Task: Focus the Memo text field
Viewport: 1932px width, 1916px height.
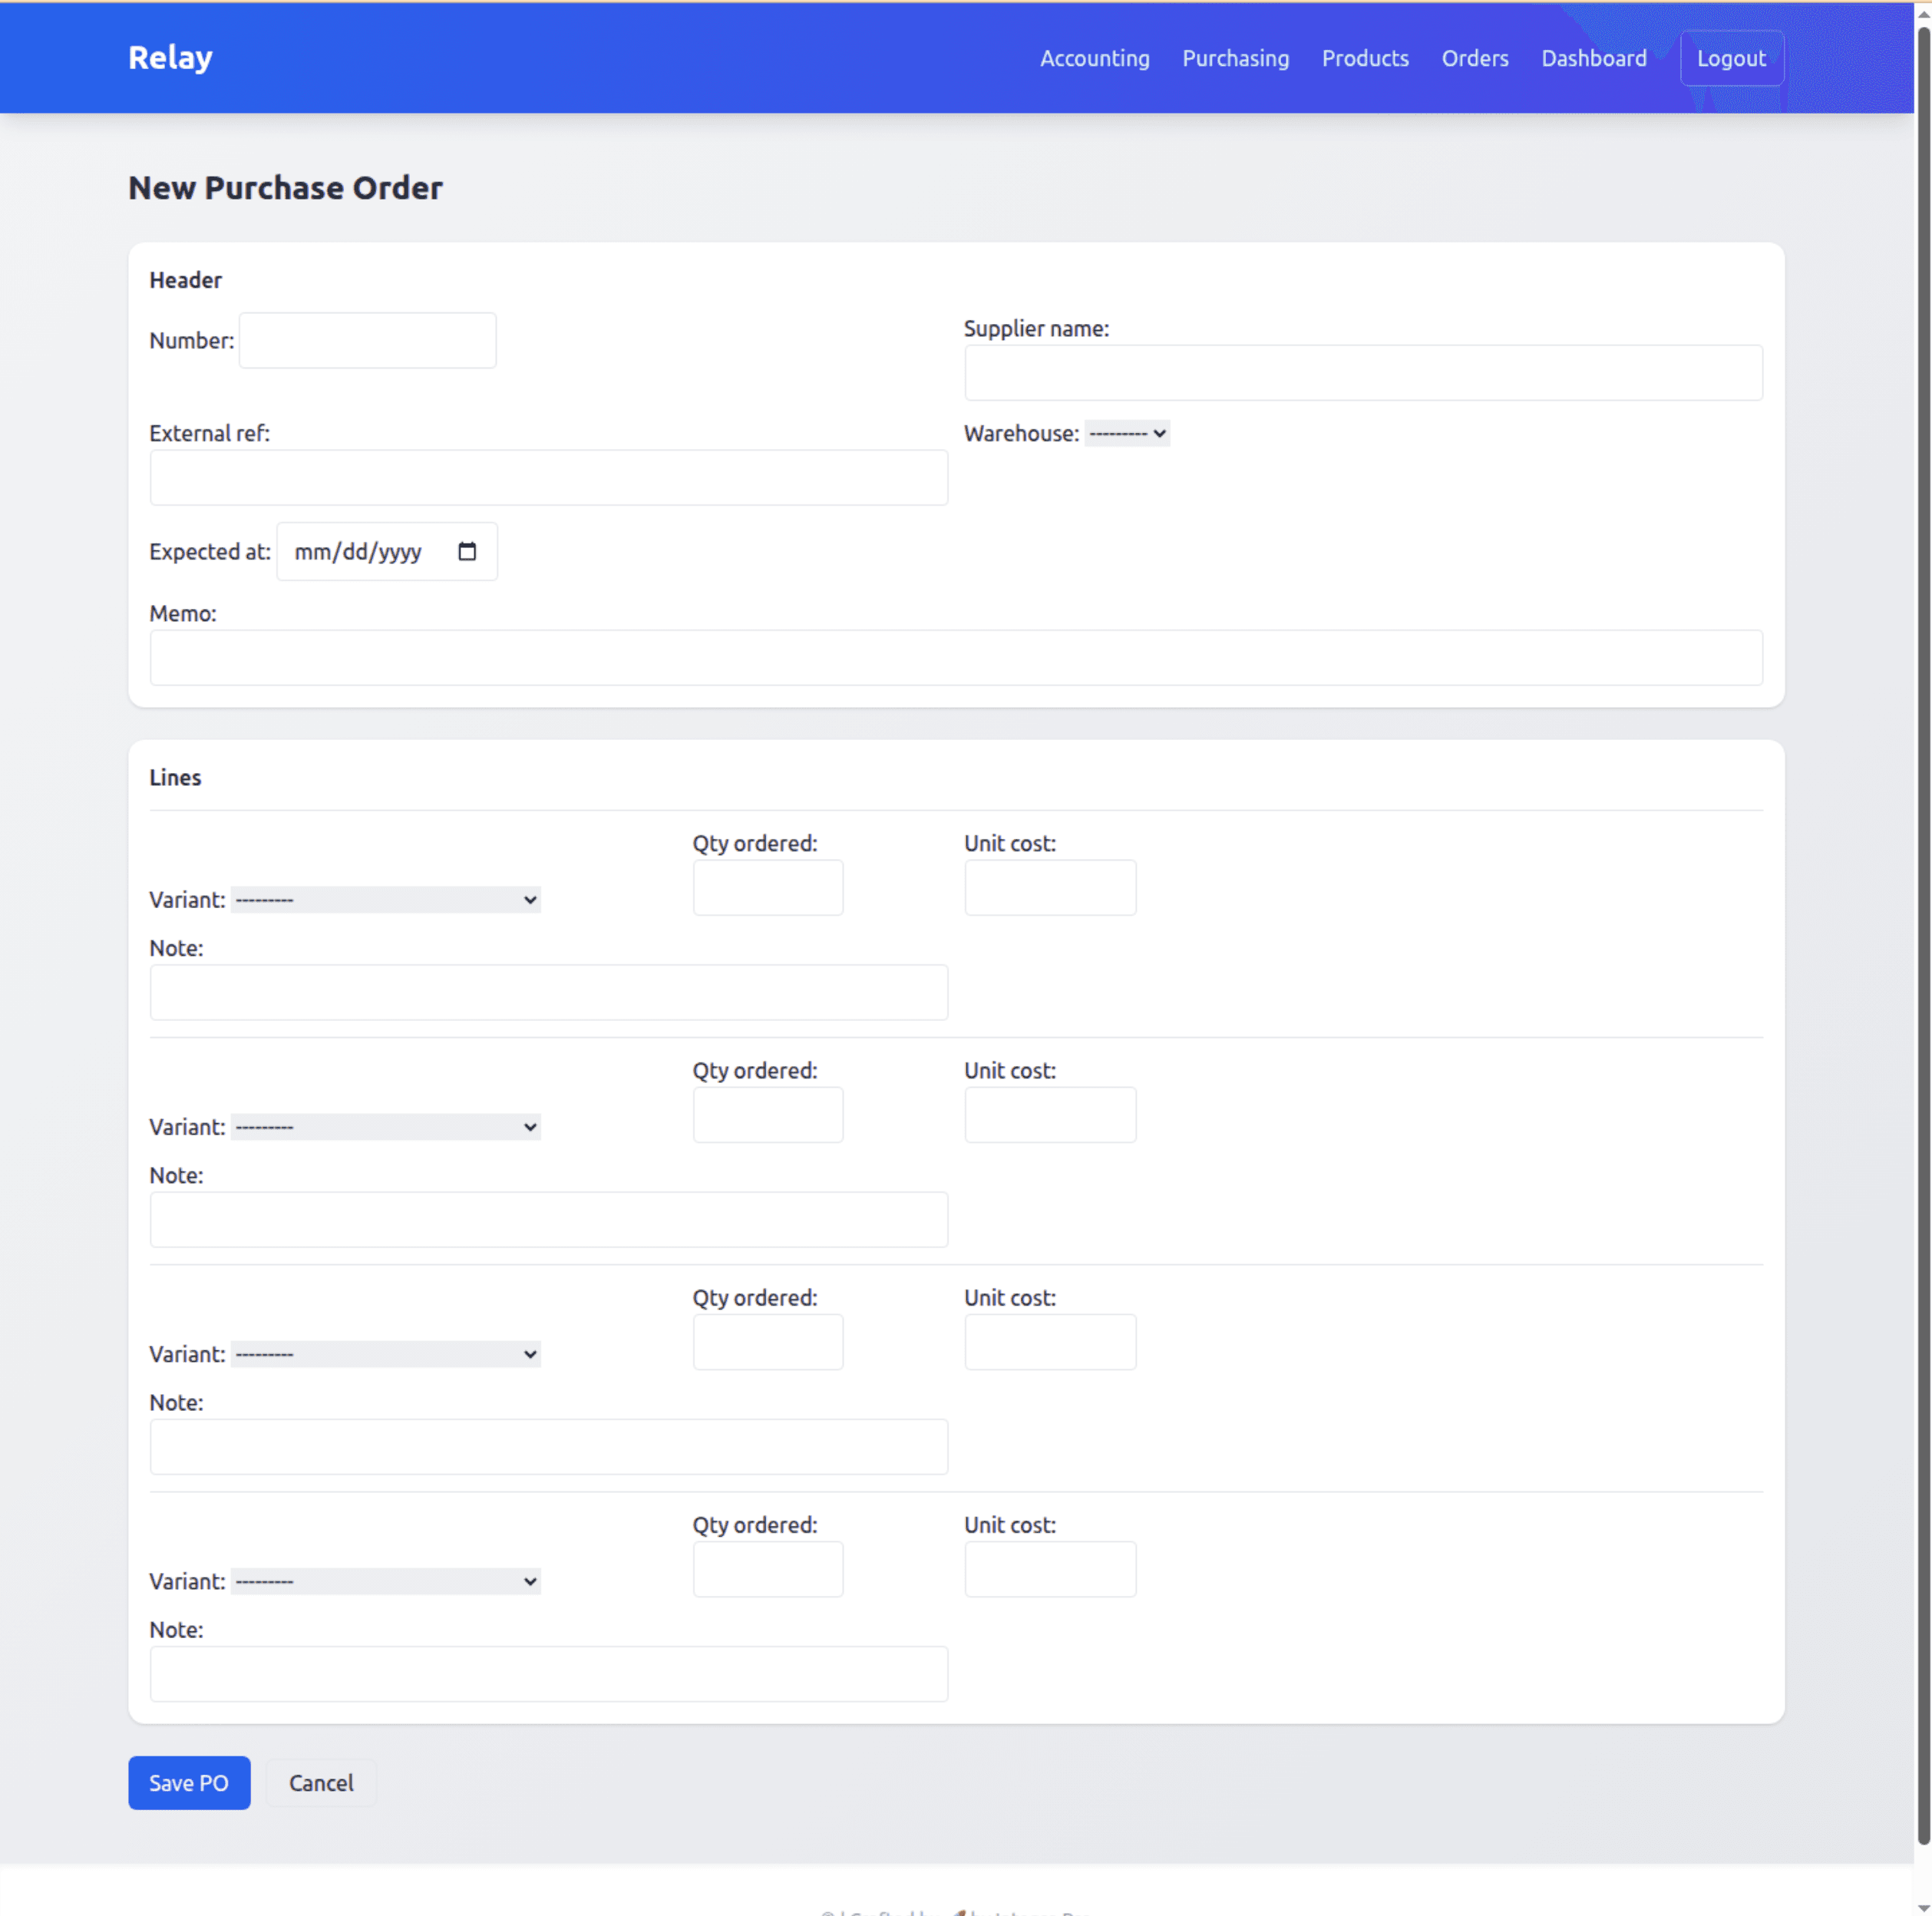Action: coord(955,657)
